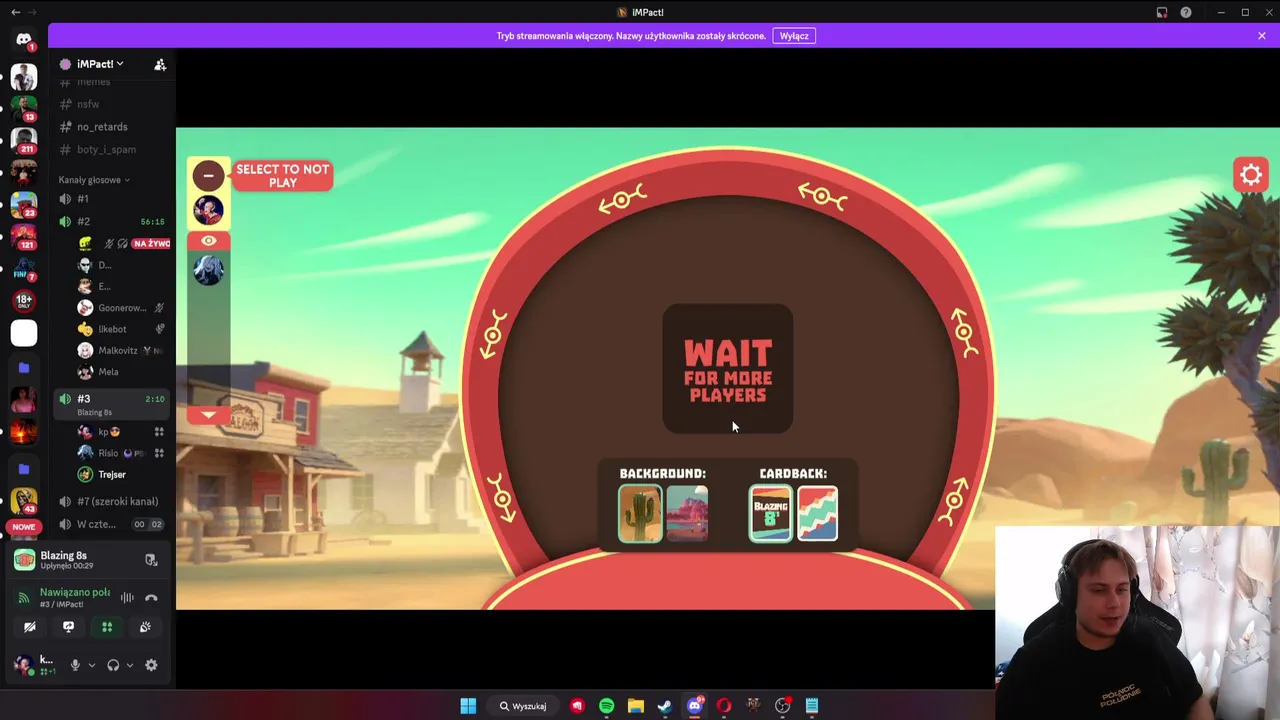Image resolution: width=1280 pixels, height=720 pixels.
Task: Open Blazing 8s game settings gear
Action: coord(1251,176)
